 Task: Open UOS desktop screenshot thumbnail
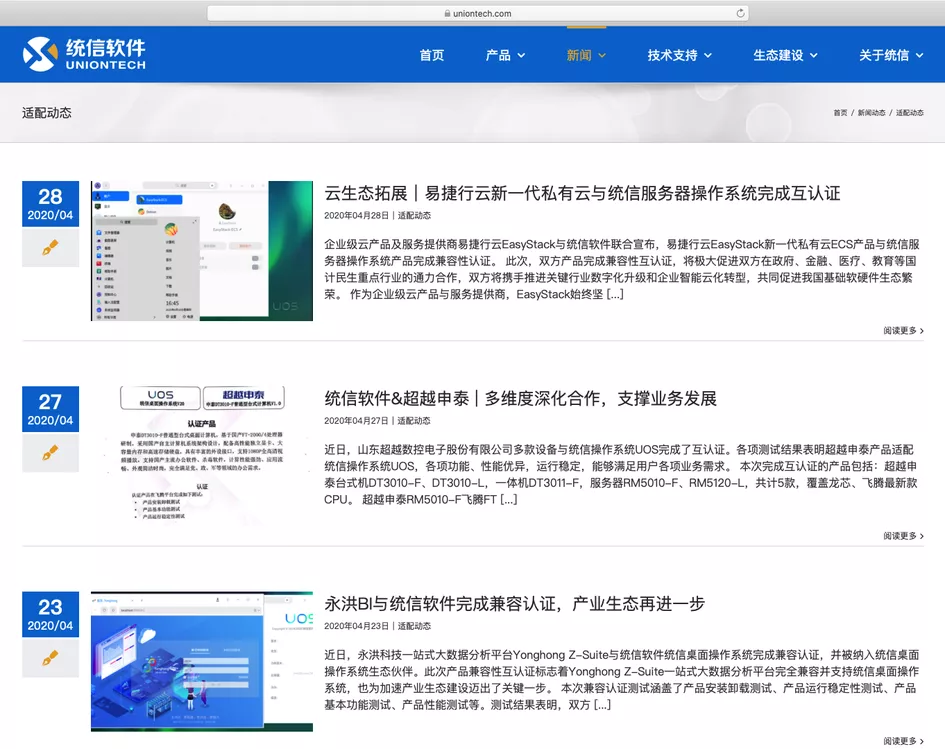(202, 251)
